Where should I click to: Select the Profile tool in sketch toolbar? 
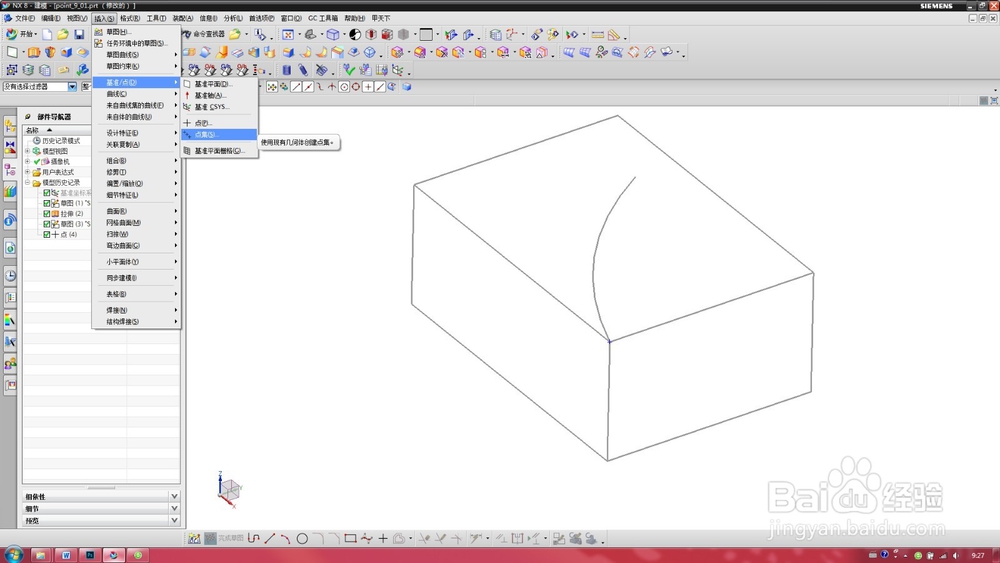254,539
